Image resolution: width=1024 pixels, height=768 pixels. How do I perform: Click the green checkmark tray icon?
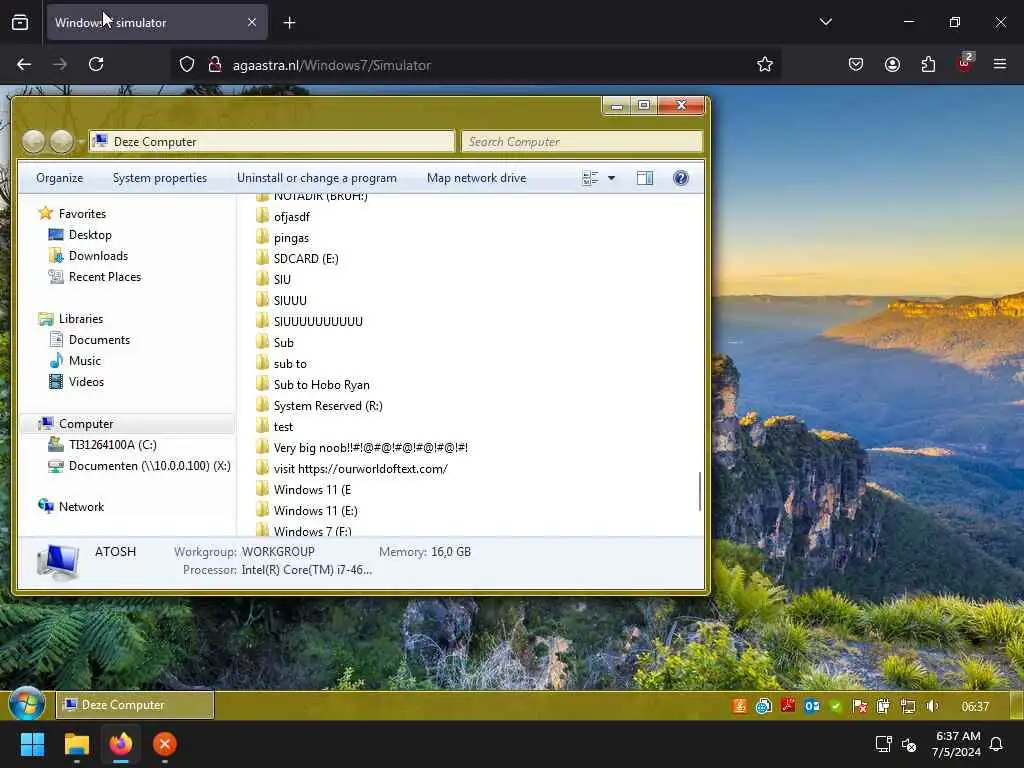(x=836, y=706)
